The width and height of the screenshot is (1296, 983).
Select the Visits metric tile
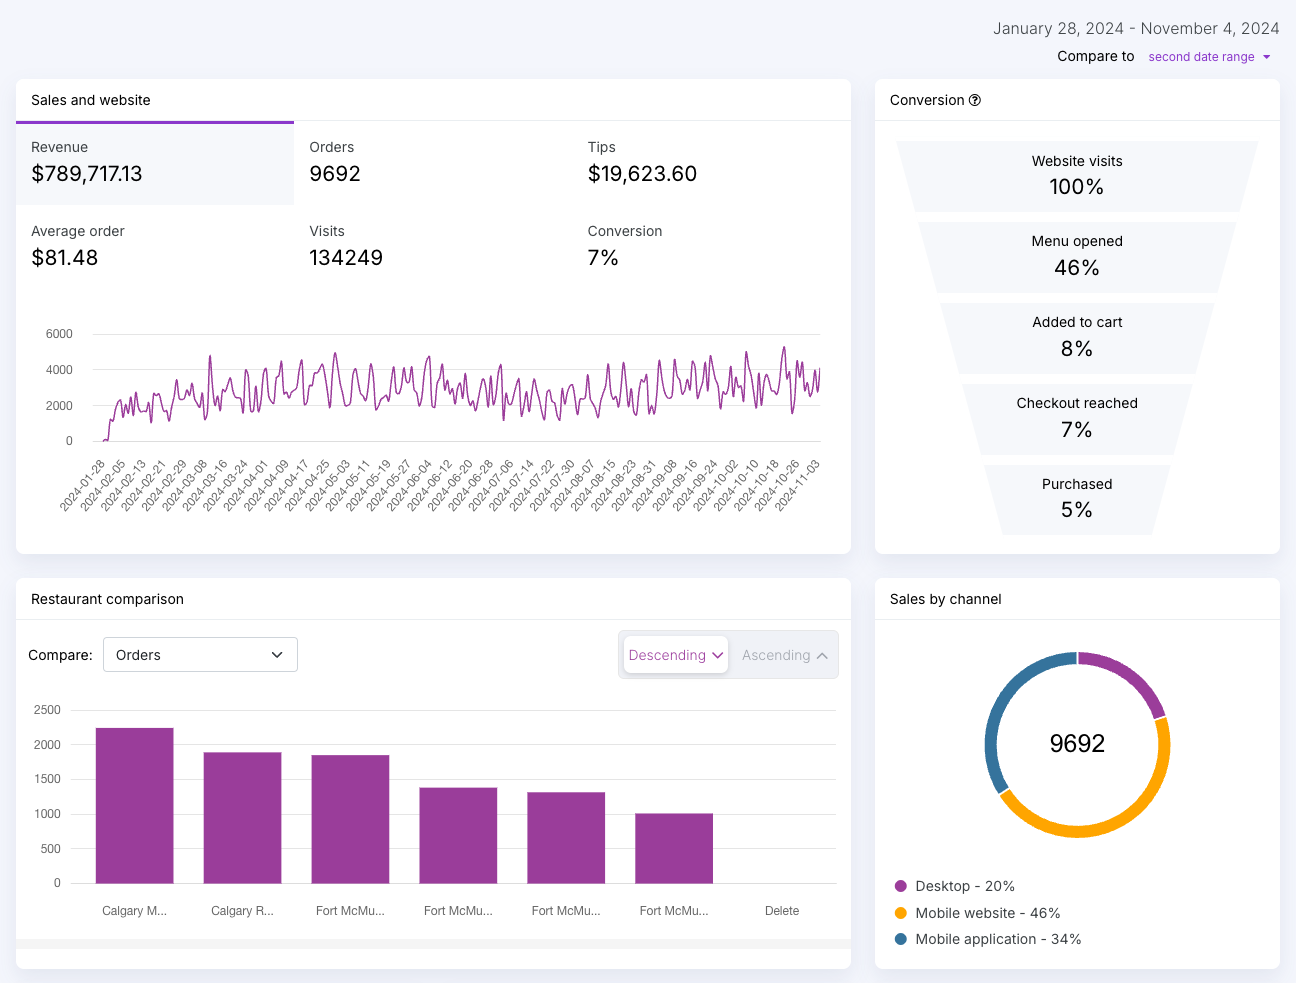pos(433,247)
